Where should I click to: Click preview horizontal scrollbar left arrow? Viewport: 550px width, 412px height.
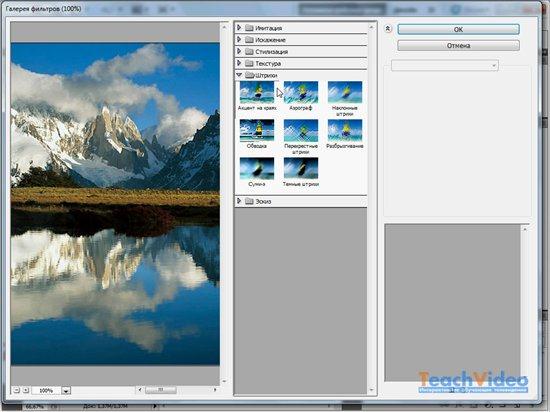pyautogui.click(x=140, y=390)
